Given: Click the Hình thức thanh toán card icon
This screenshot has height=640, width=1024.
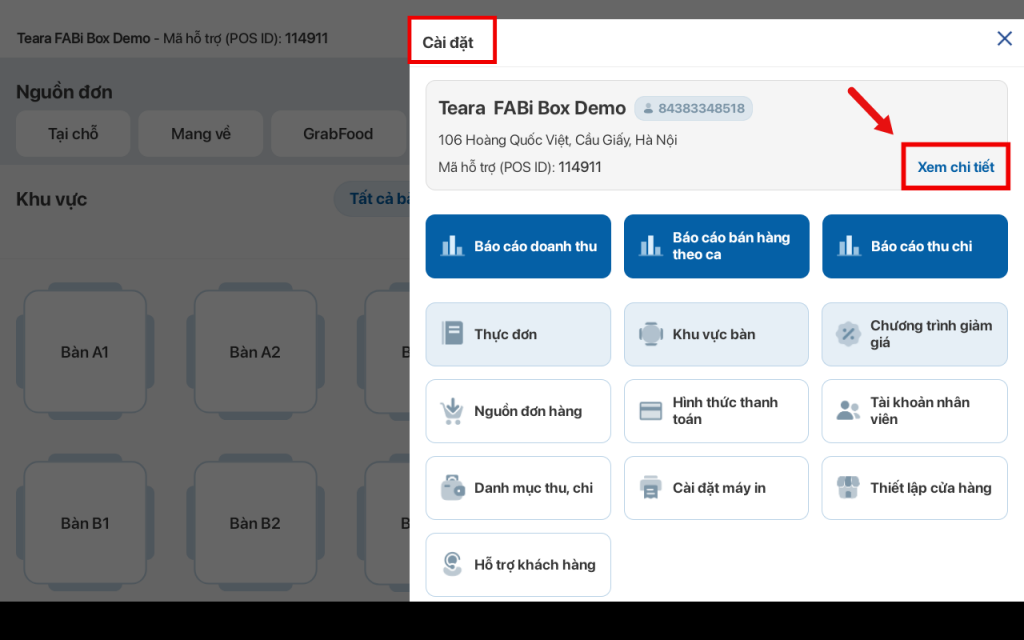Looking at the screenshot, I should 651,411.
